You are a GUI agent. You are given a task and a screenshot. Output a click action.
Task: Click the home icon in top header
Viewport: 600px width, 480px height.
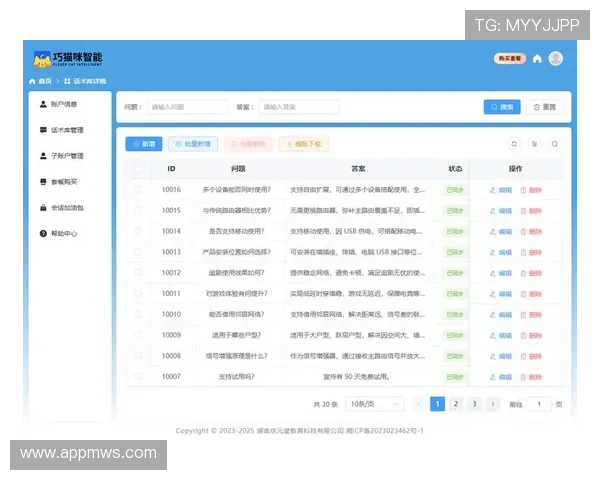coord(537,59)
